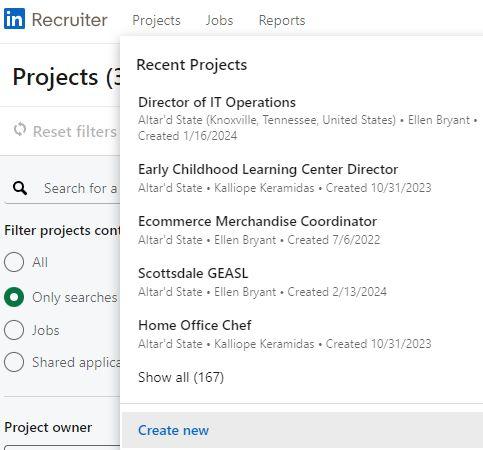
Task: Click the Create new project button
Action: (x=303, y=430)
